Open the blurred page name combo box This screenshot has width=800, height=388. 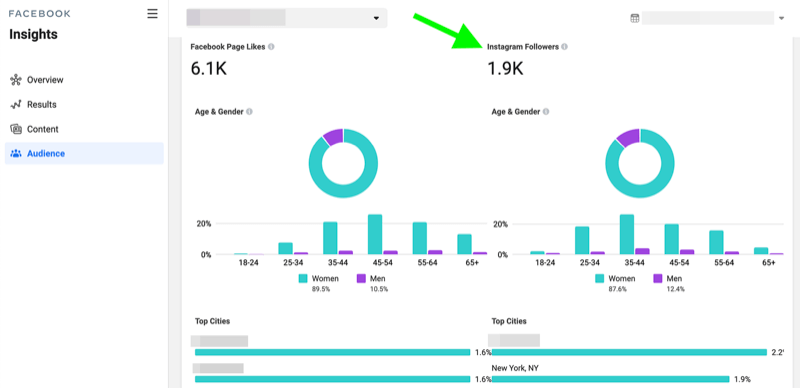tap(286, 18)
